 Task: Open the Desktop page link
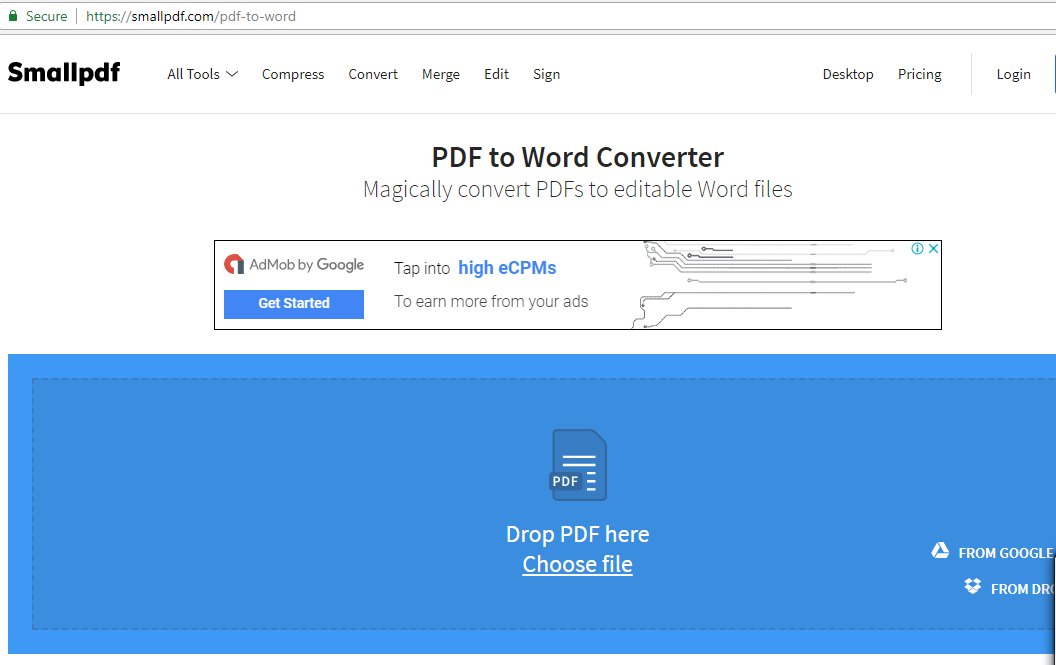point(848,74)
